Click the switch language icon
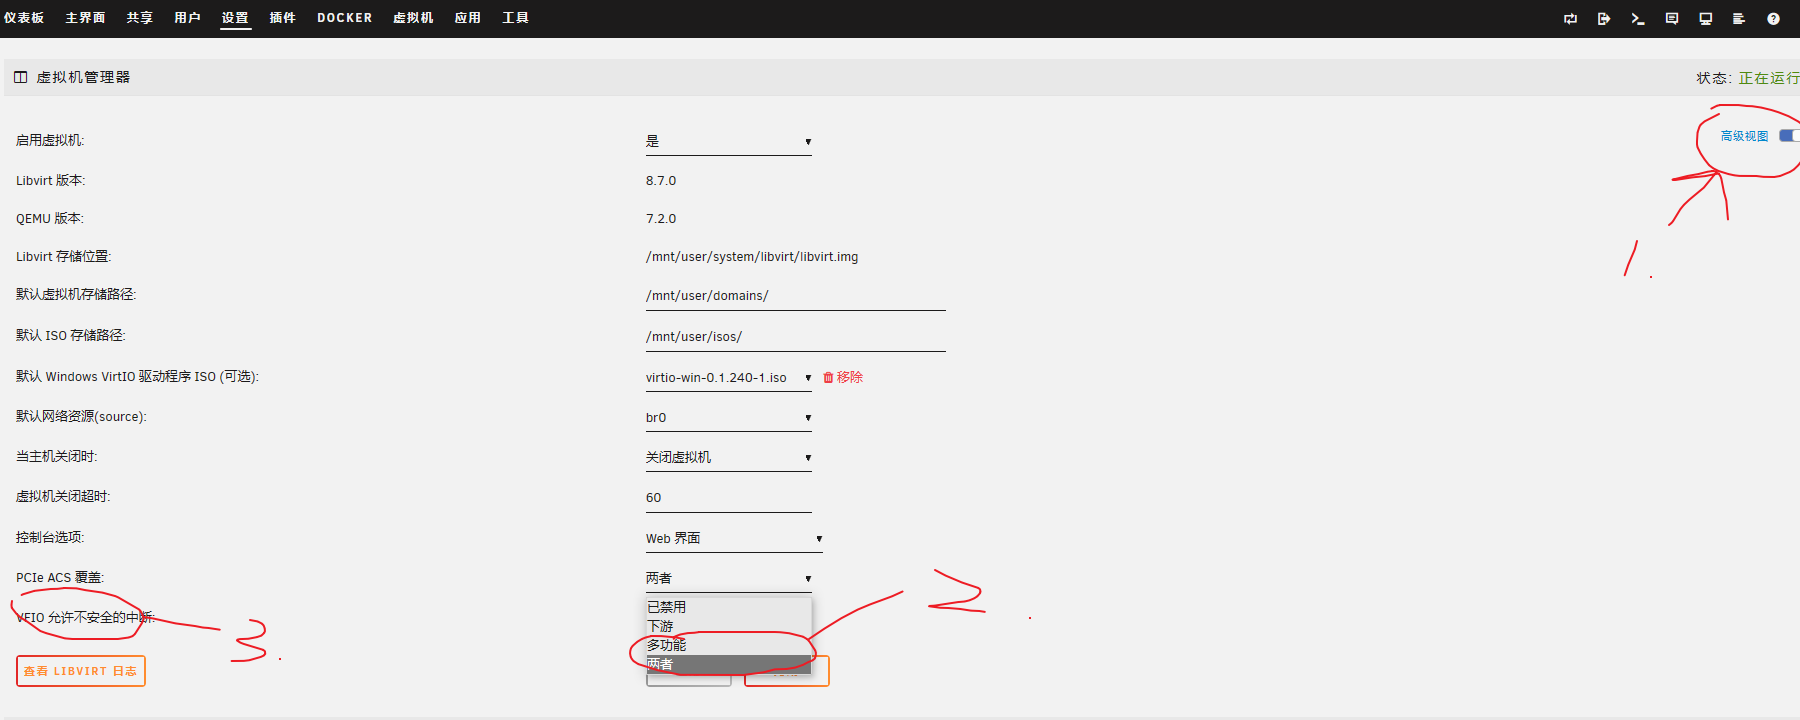This screenshot has height=720, width=1800. (1570, 19)
